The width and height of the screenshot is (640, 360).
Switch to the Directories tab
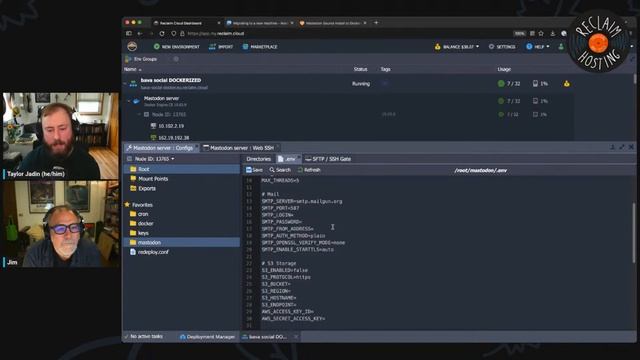(x=258, y=159)
